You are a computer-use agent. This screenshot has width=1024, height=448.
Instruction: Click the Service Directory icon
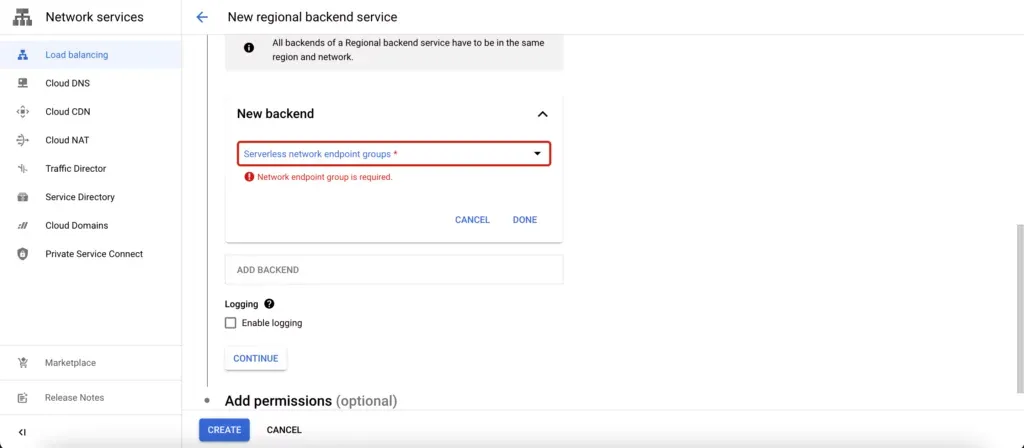[22, 197]
